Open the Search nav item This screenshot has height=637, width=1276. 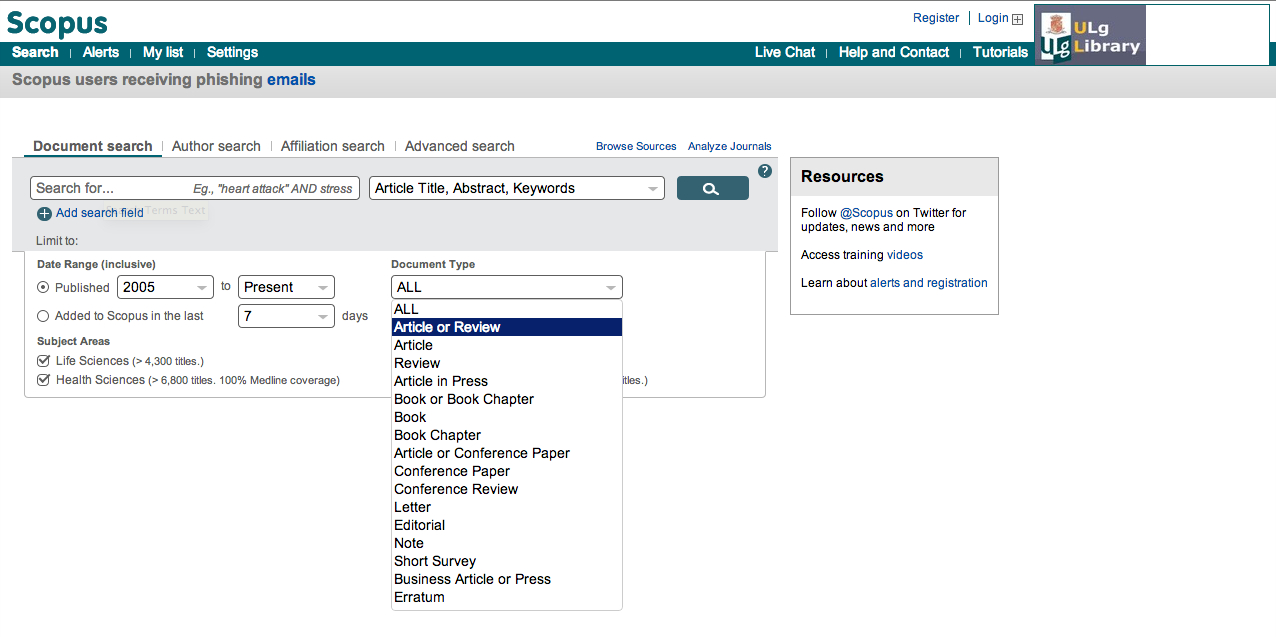click(x=35, y=52)
